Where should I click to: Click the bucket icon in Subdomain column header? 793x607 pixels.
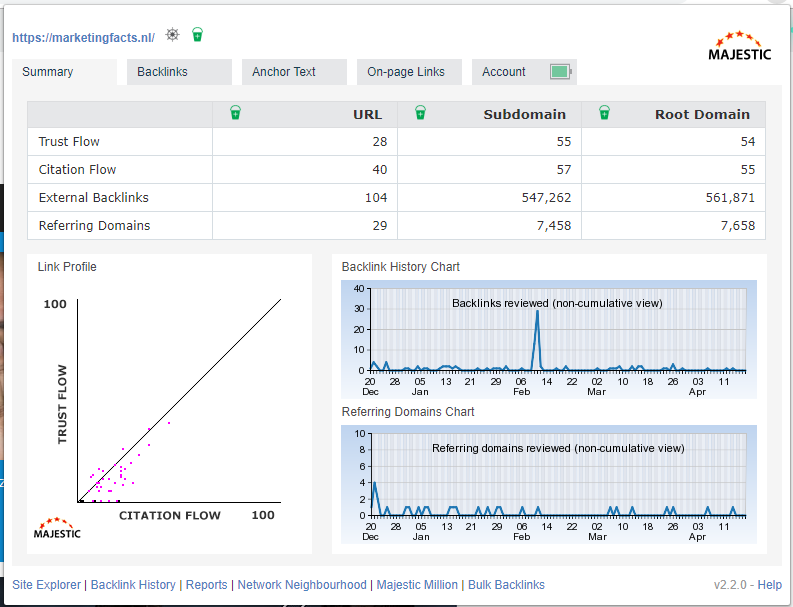(419, 113)
